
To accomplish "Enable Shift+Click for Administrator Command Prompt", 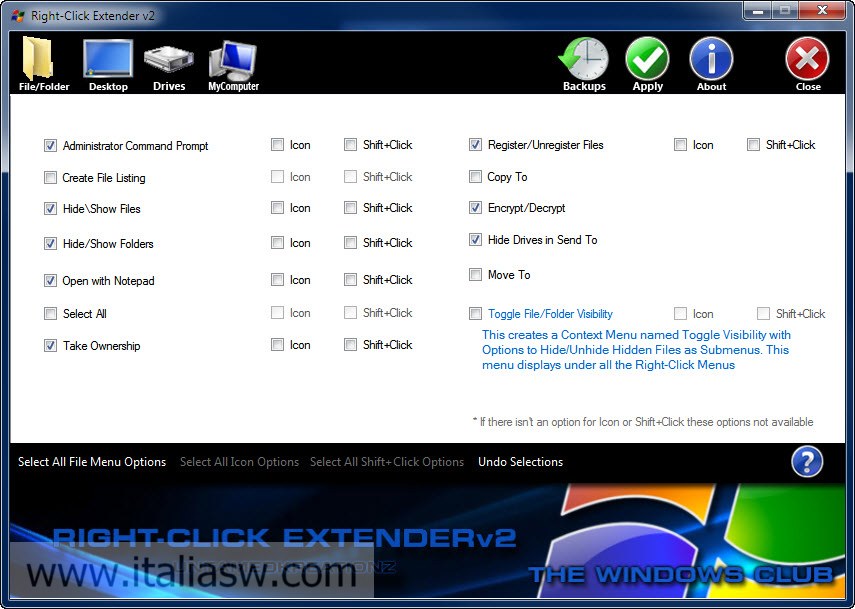I will (351, 144).
